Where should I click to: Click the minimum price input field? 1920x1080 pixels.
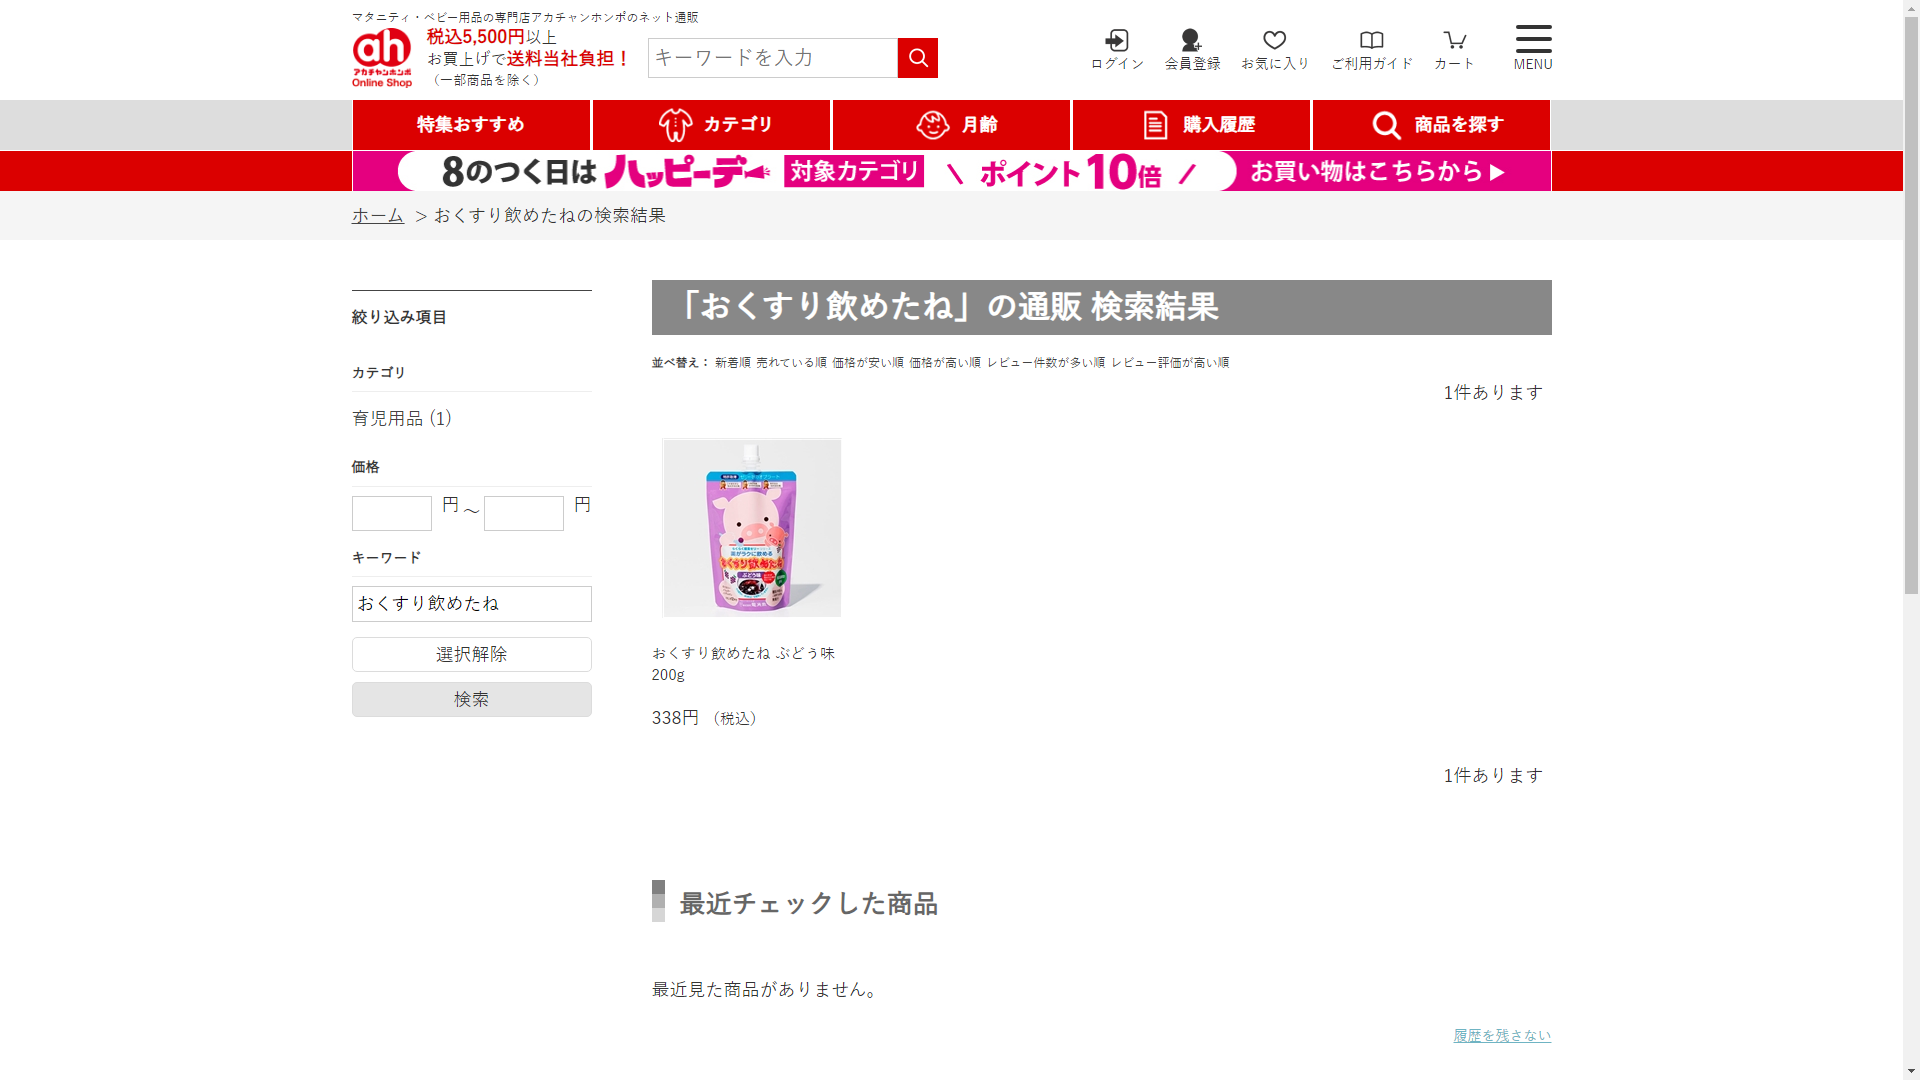point(391,513)
